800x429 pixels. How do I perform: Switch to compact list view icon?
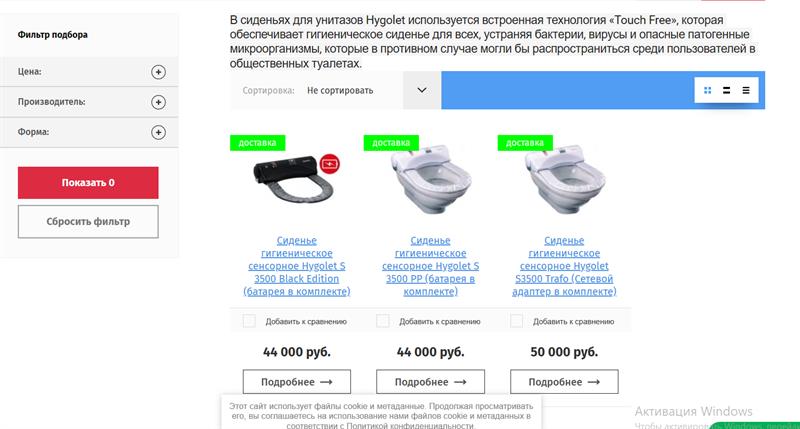[746, 90]
